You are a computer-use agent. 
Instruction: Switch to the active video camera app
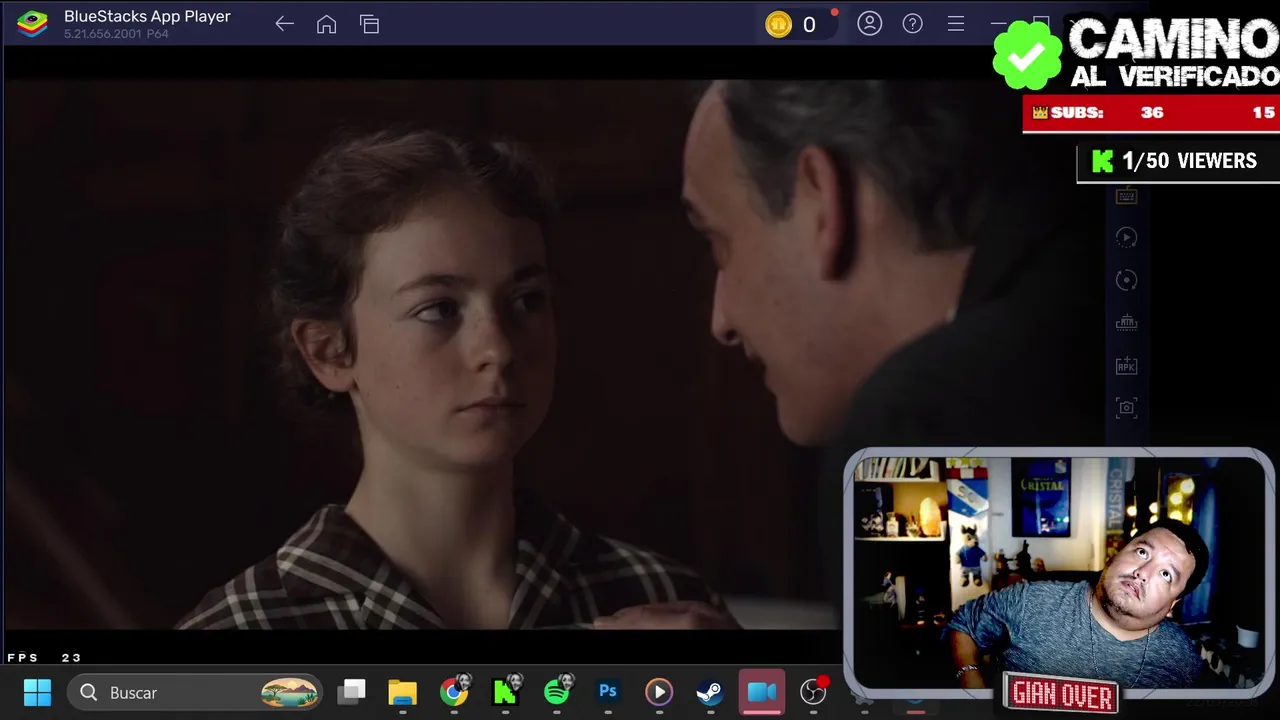(x=762, y=692)
